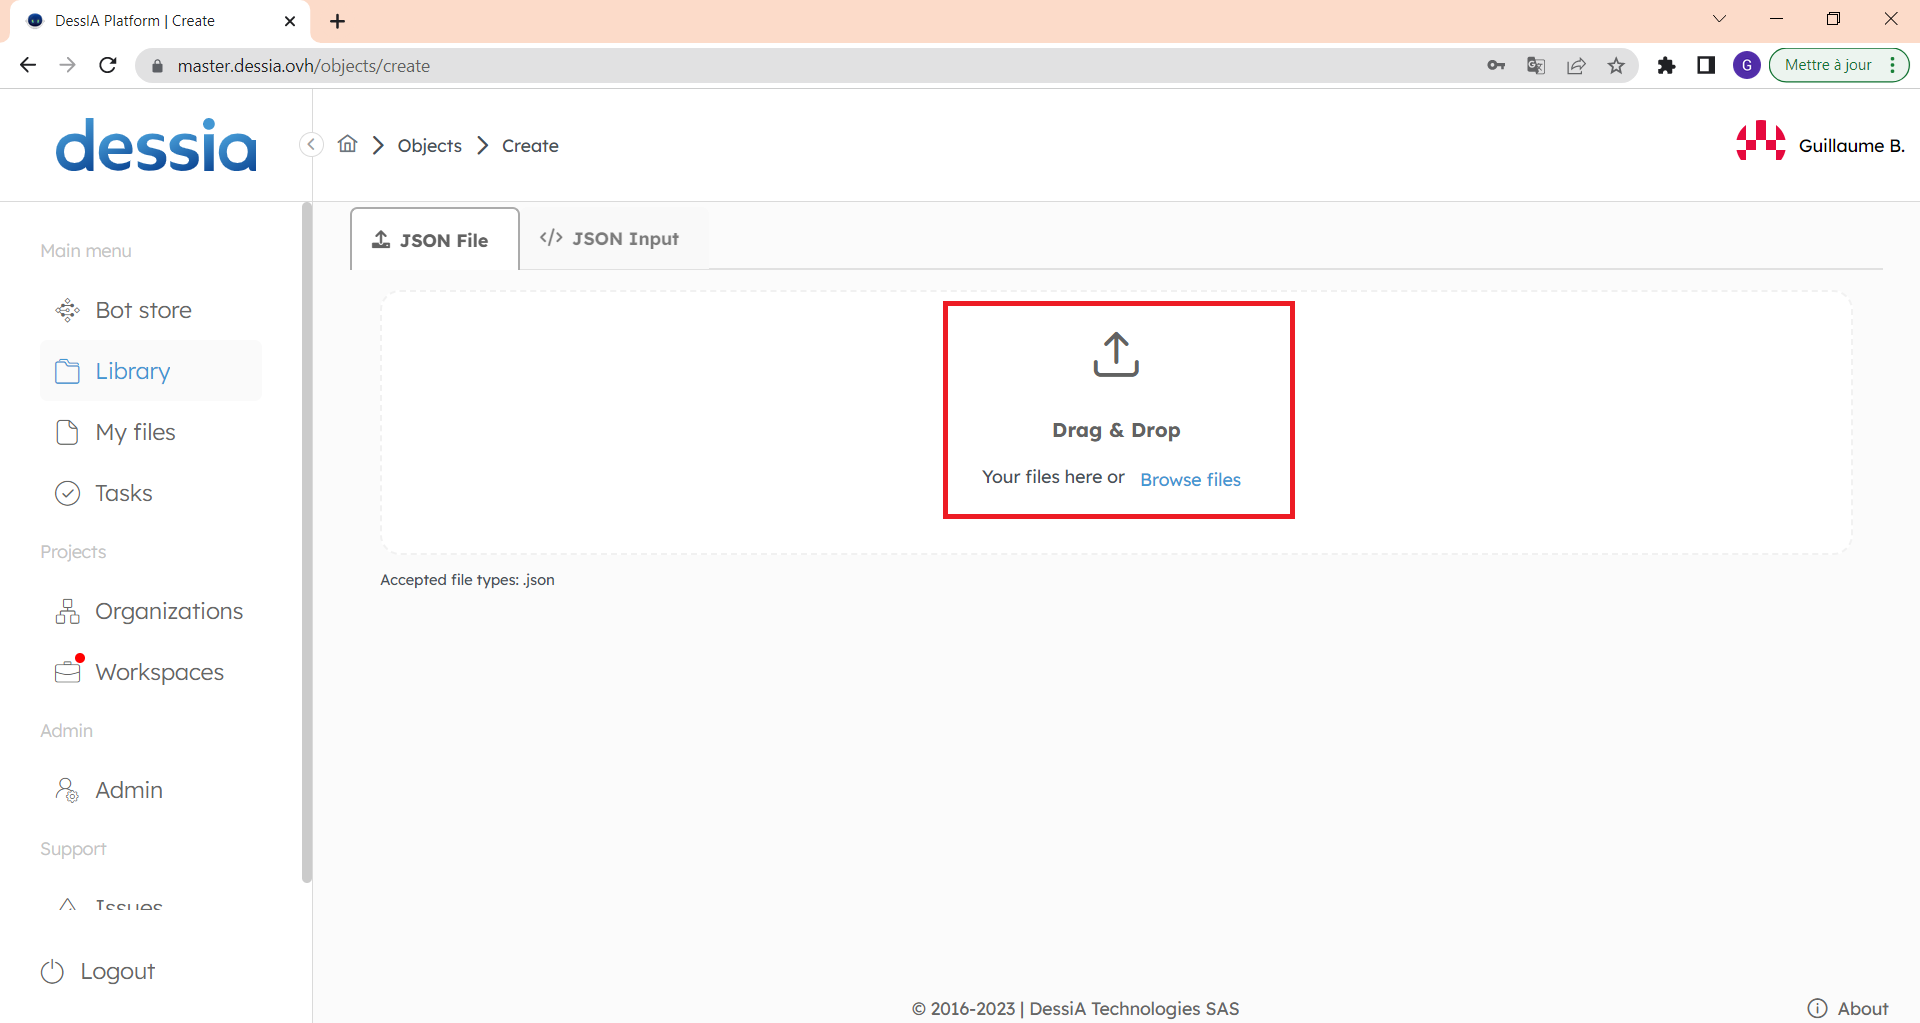Click the copyright DessiA Technologies SAS text
The height and width of the screenshot is (1023, 1920).
point(1075,1008)
